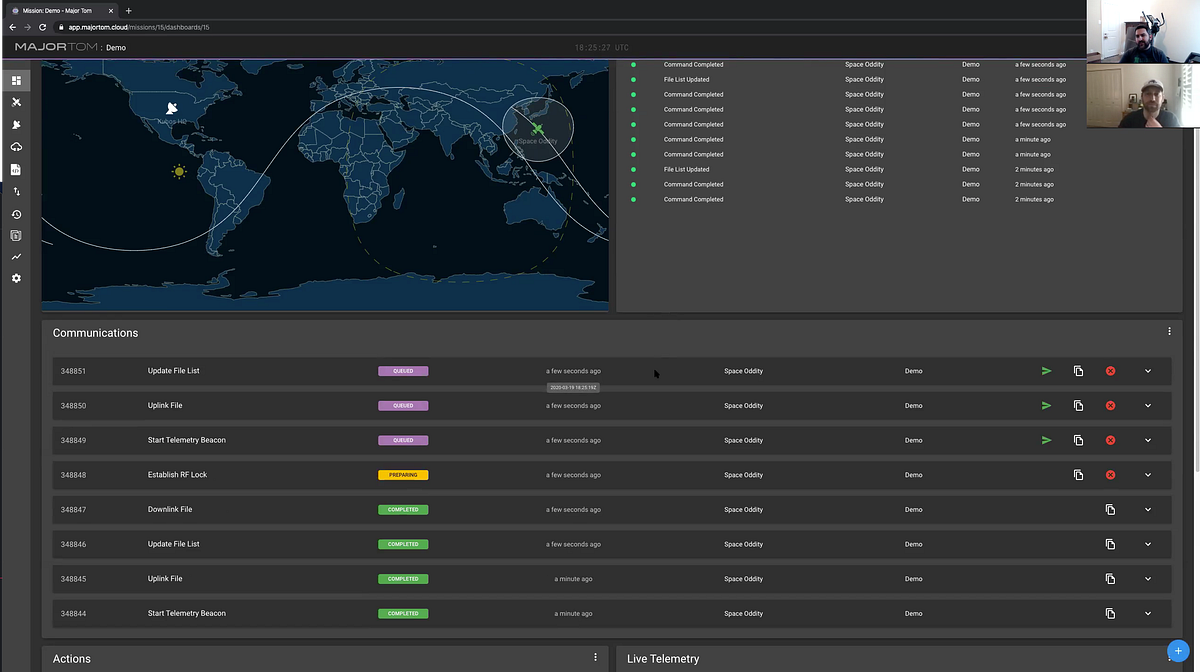
Task: Click the ground station icon on map
Action: [x=172, y=108]
